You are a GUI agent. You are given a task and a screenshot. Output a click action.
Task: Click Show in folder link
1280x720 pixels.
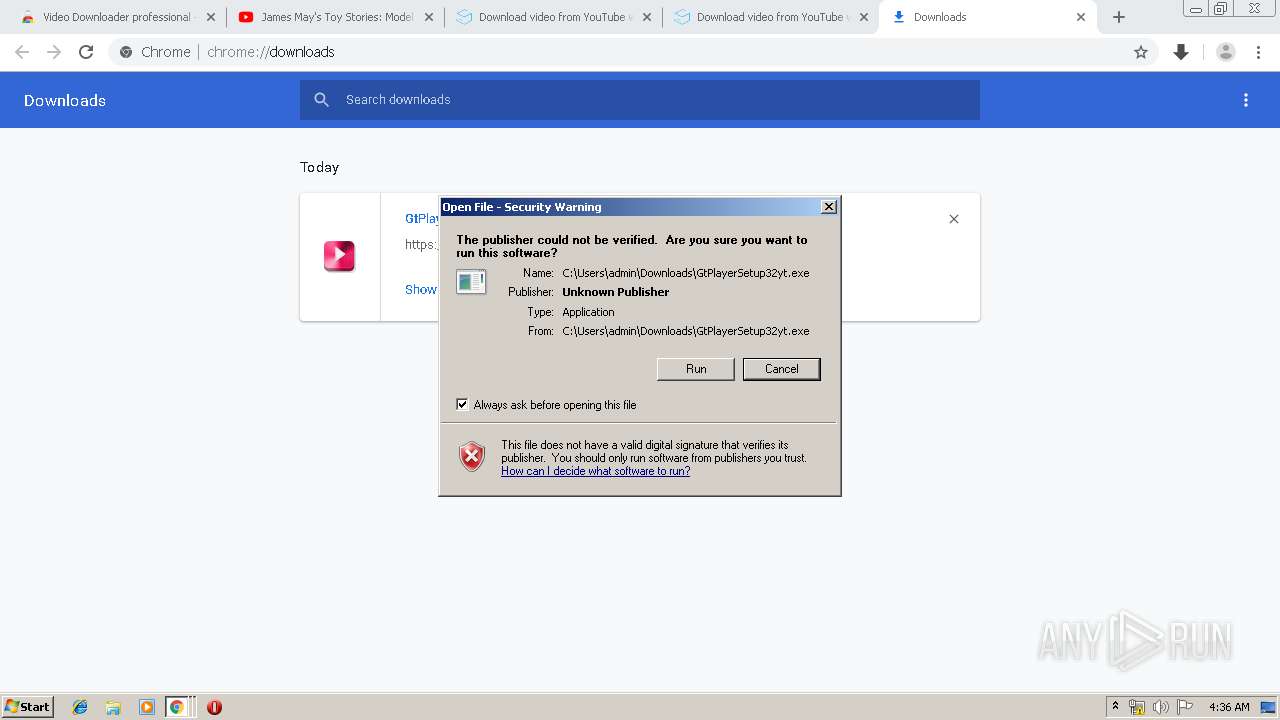pos(421,289)
